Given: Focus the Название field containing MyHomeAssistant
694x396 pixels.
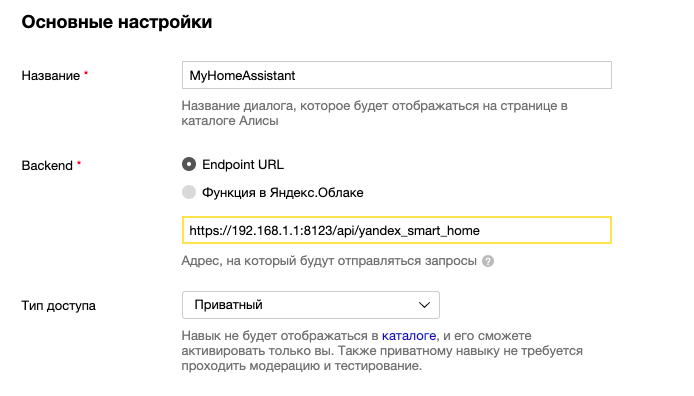Looking at the screenshot, I should point(397,75).
